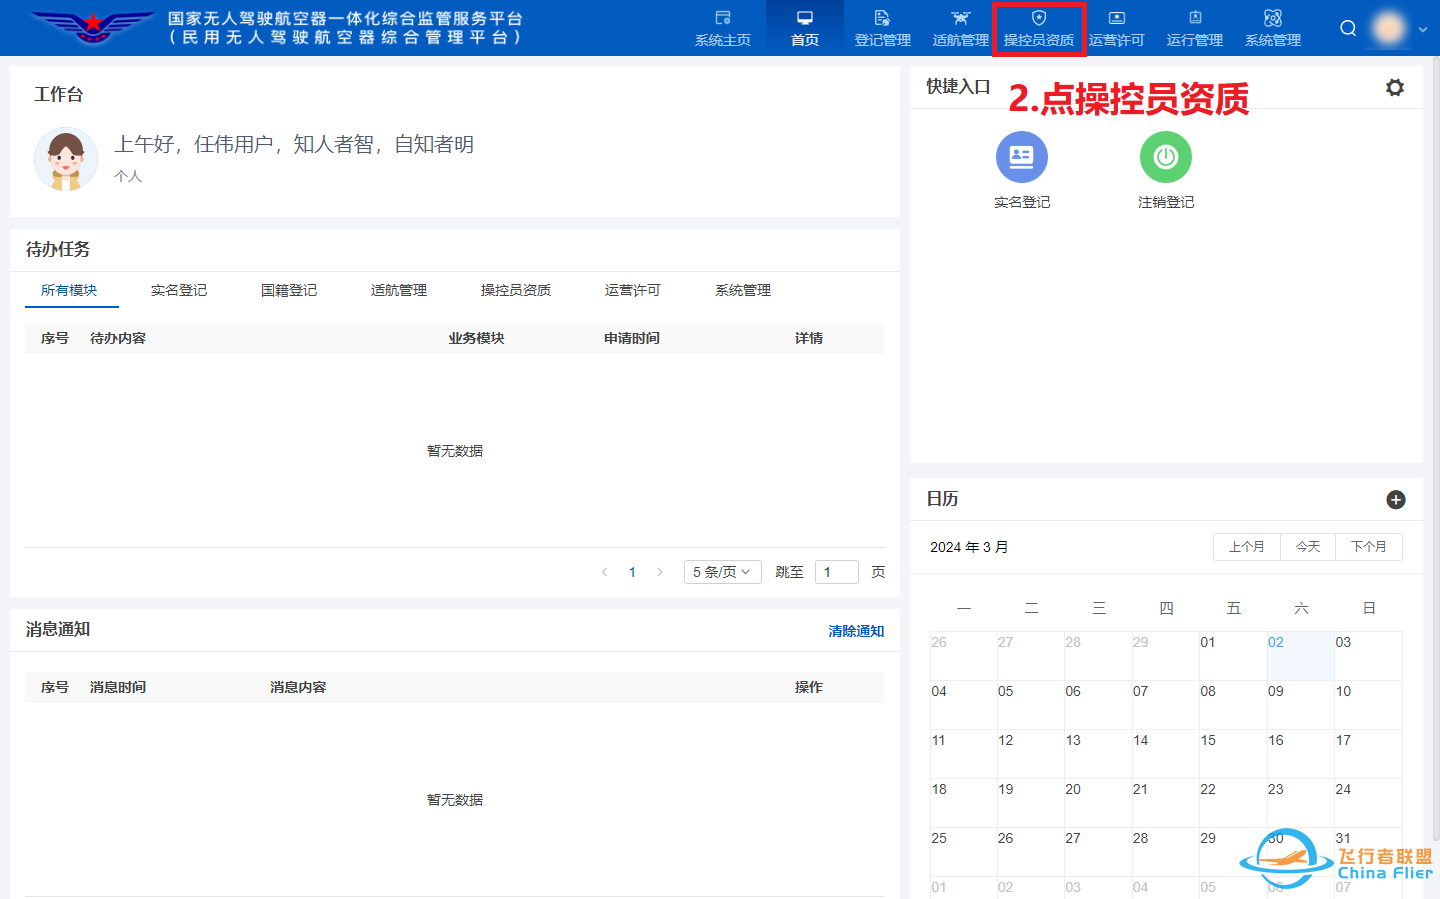Open the 5 条/页 page size dropdown

(723, 572)
